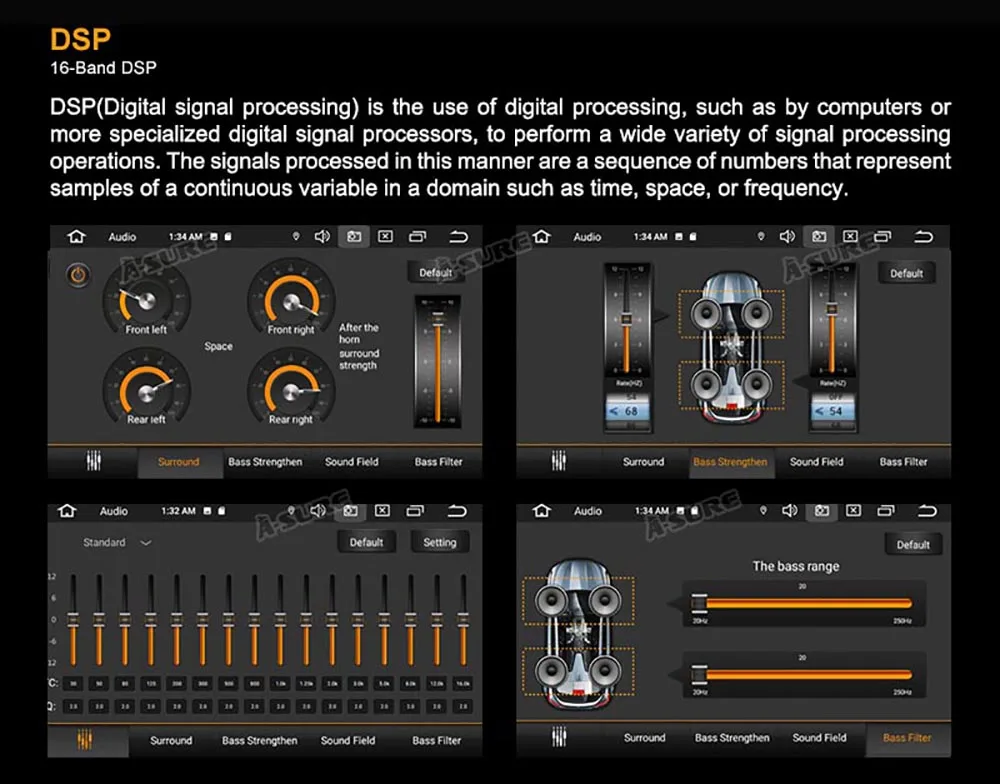1000x784 pixels.
Task: Tap the screenshot camera icon on the Surround screen
Action: [x=354, y=237]
